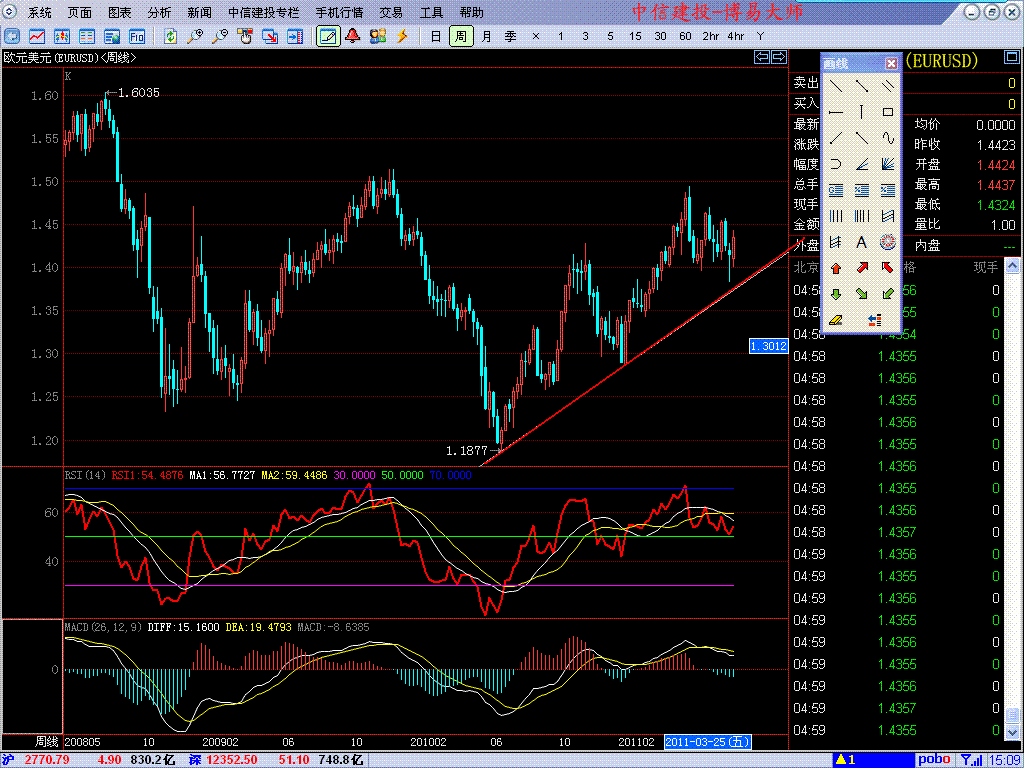Click the pobo logo in status bar
Screen dimensions: 1024x768
coord(934,760)
